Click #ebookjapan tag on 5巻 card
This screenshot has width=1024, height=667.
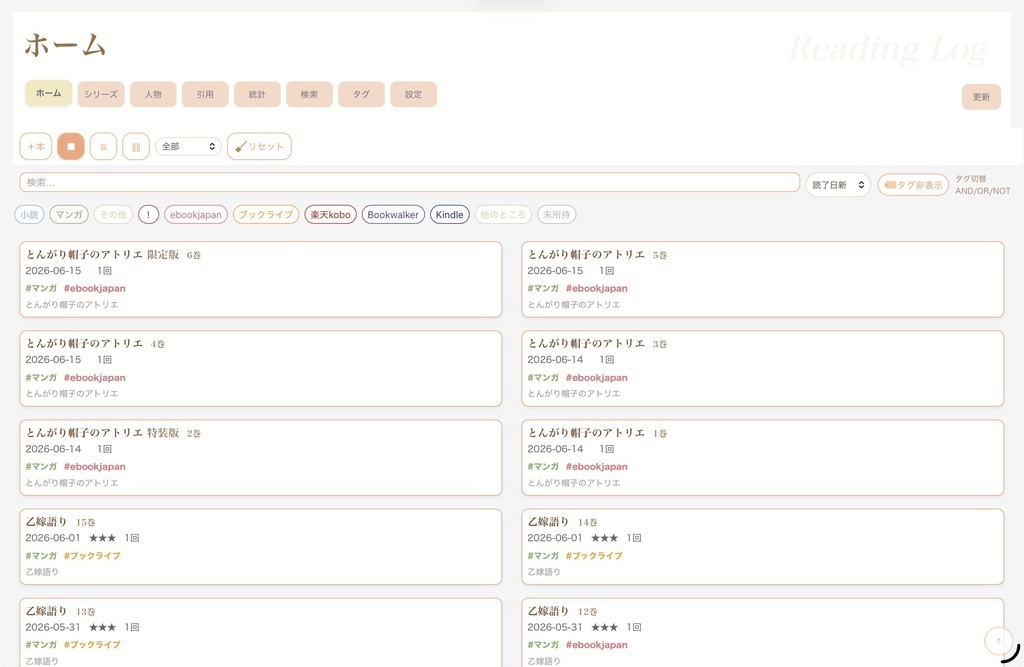pos(596,288)
